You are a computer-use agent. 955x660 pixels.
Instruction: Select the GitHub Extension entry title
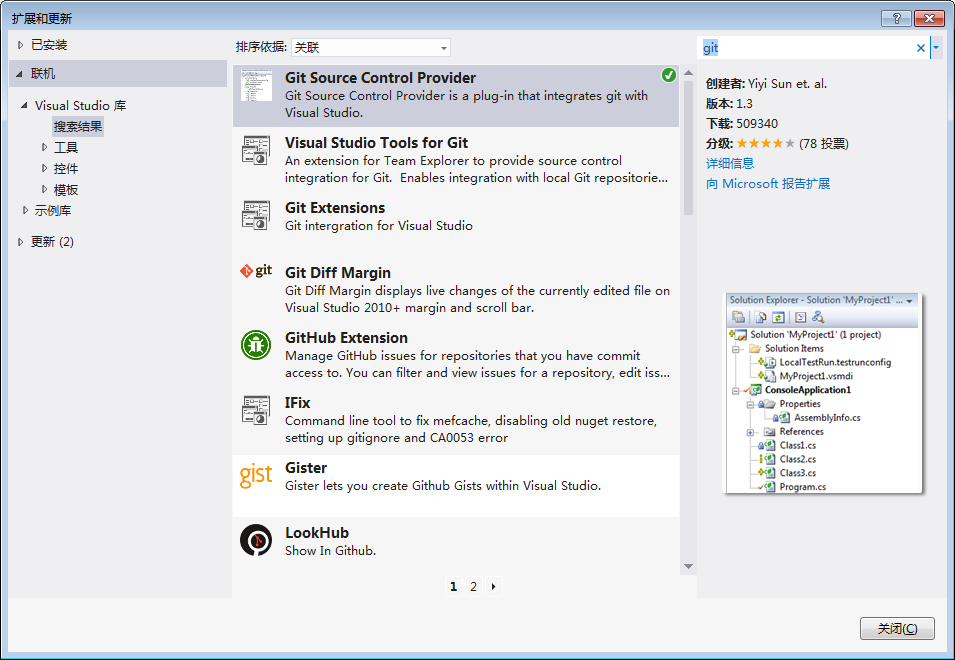[x=347, y=338]
